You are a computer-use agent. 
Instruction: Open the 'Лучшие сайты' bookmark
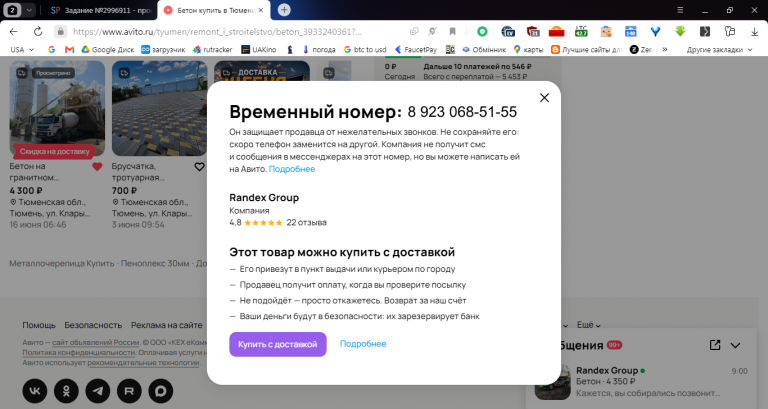(x=586, y=49)
